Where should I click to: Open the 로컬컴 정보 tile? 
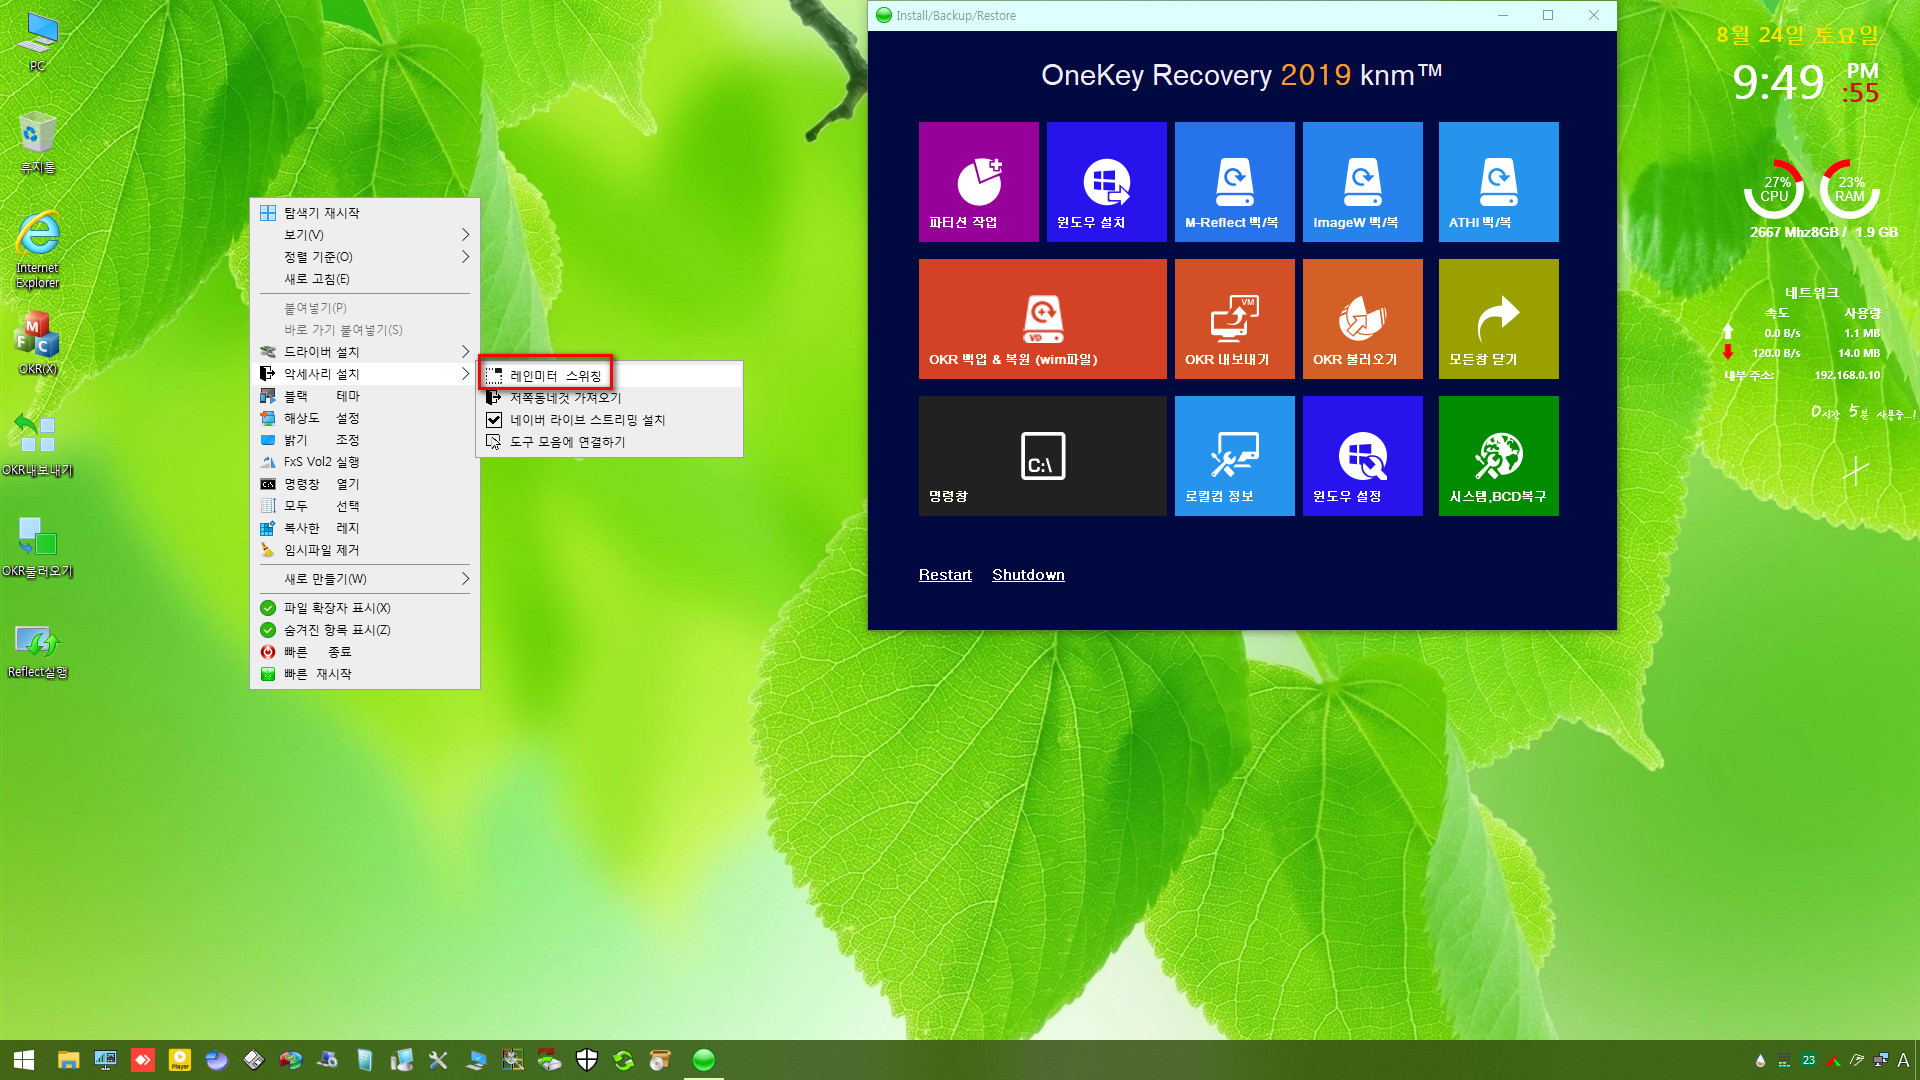[1234, 456]
